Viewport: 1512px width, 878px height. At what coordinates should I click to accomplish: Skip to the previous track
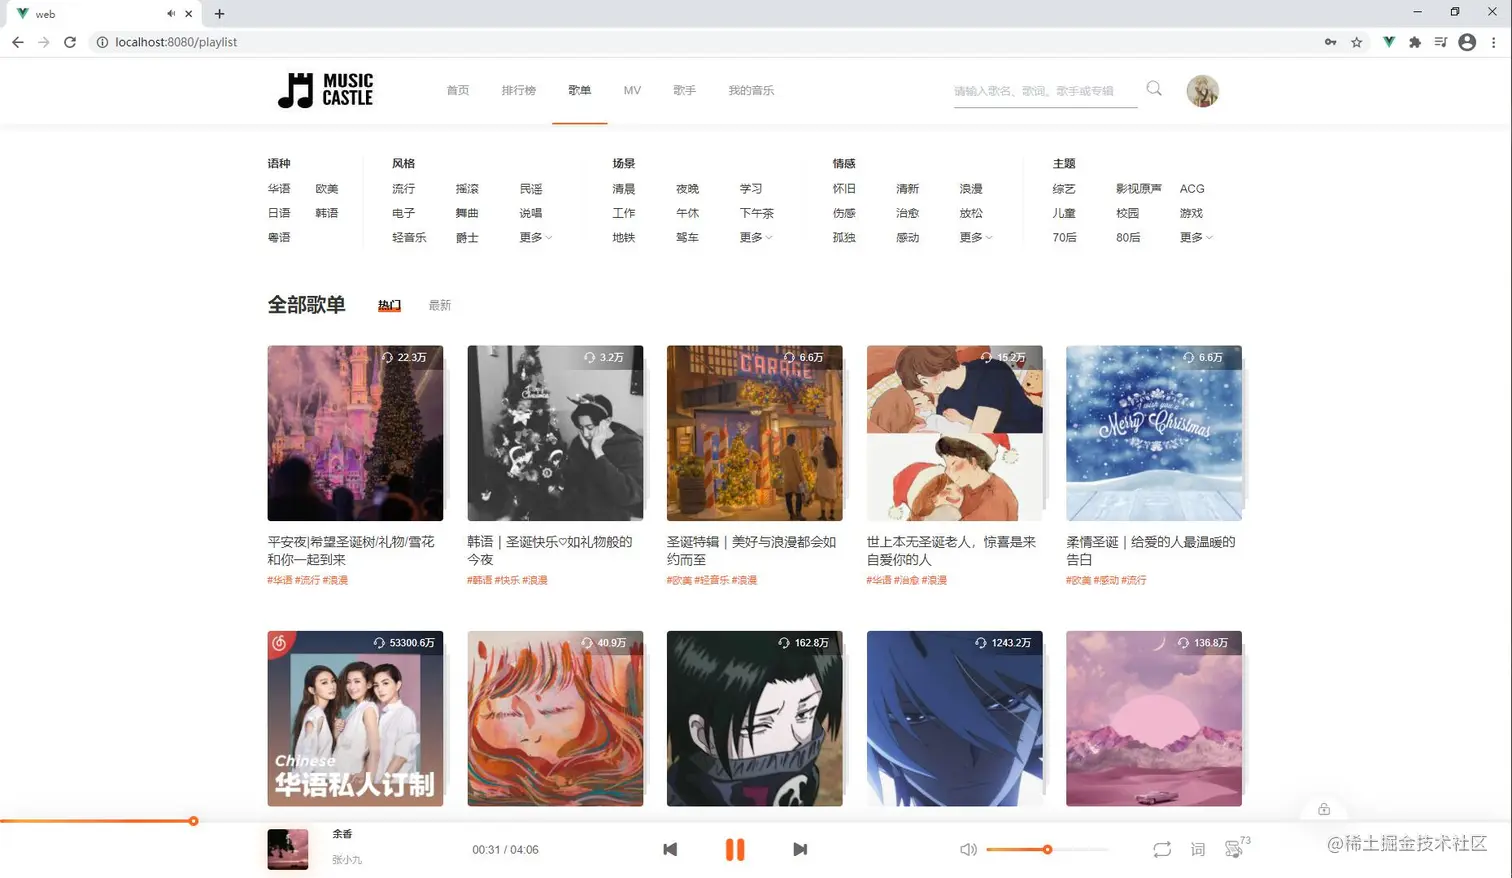point(670,849)
